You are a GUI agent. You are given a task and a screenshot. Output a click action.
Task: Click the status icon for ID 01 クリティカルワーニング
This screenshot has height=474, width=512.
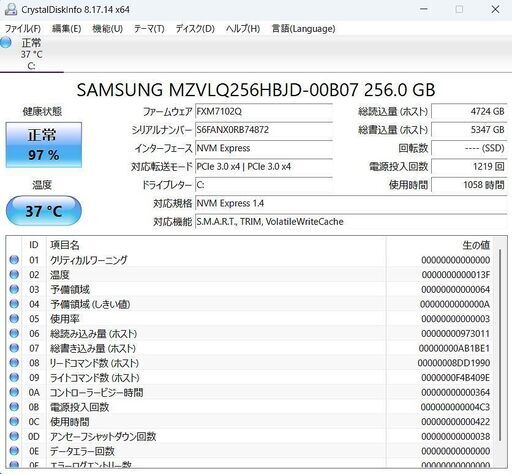14,260
